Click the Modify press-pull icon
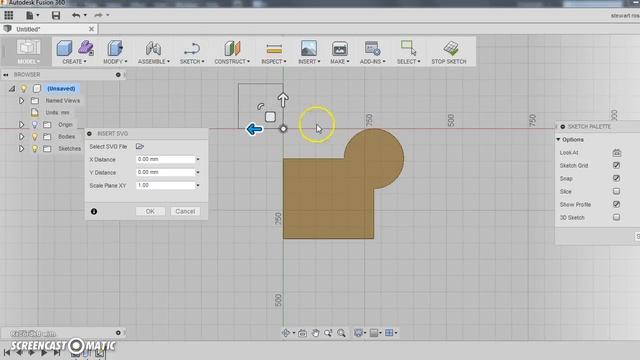Viewport: 640px width, 360px height. pos(115,48)
